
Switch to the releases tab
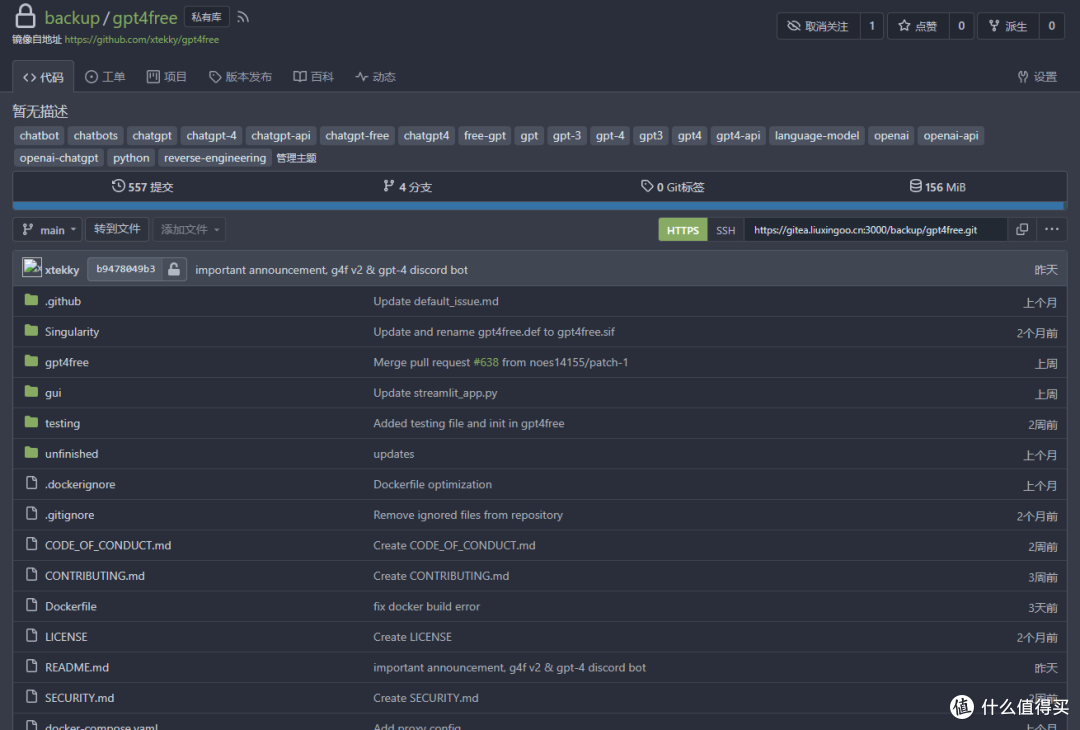240,77
